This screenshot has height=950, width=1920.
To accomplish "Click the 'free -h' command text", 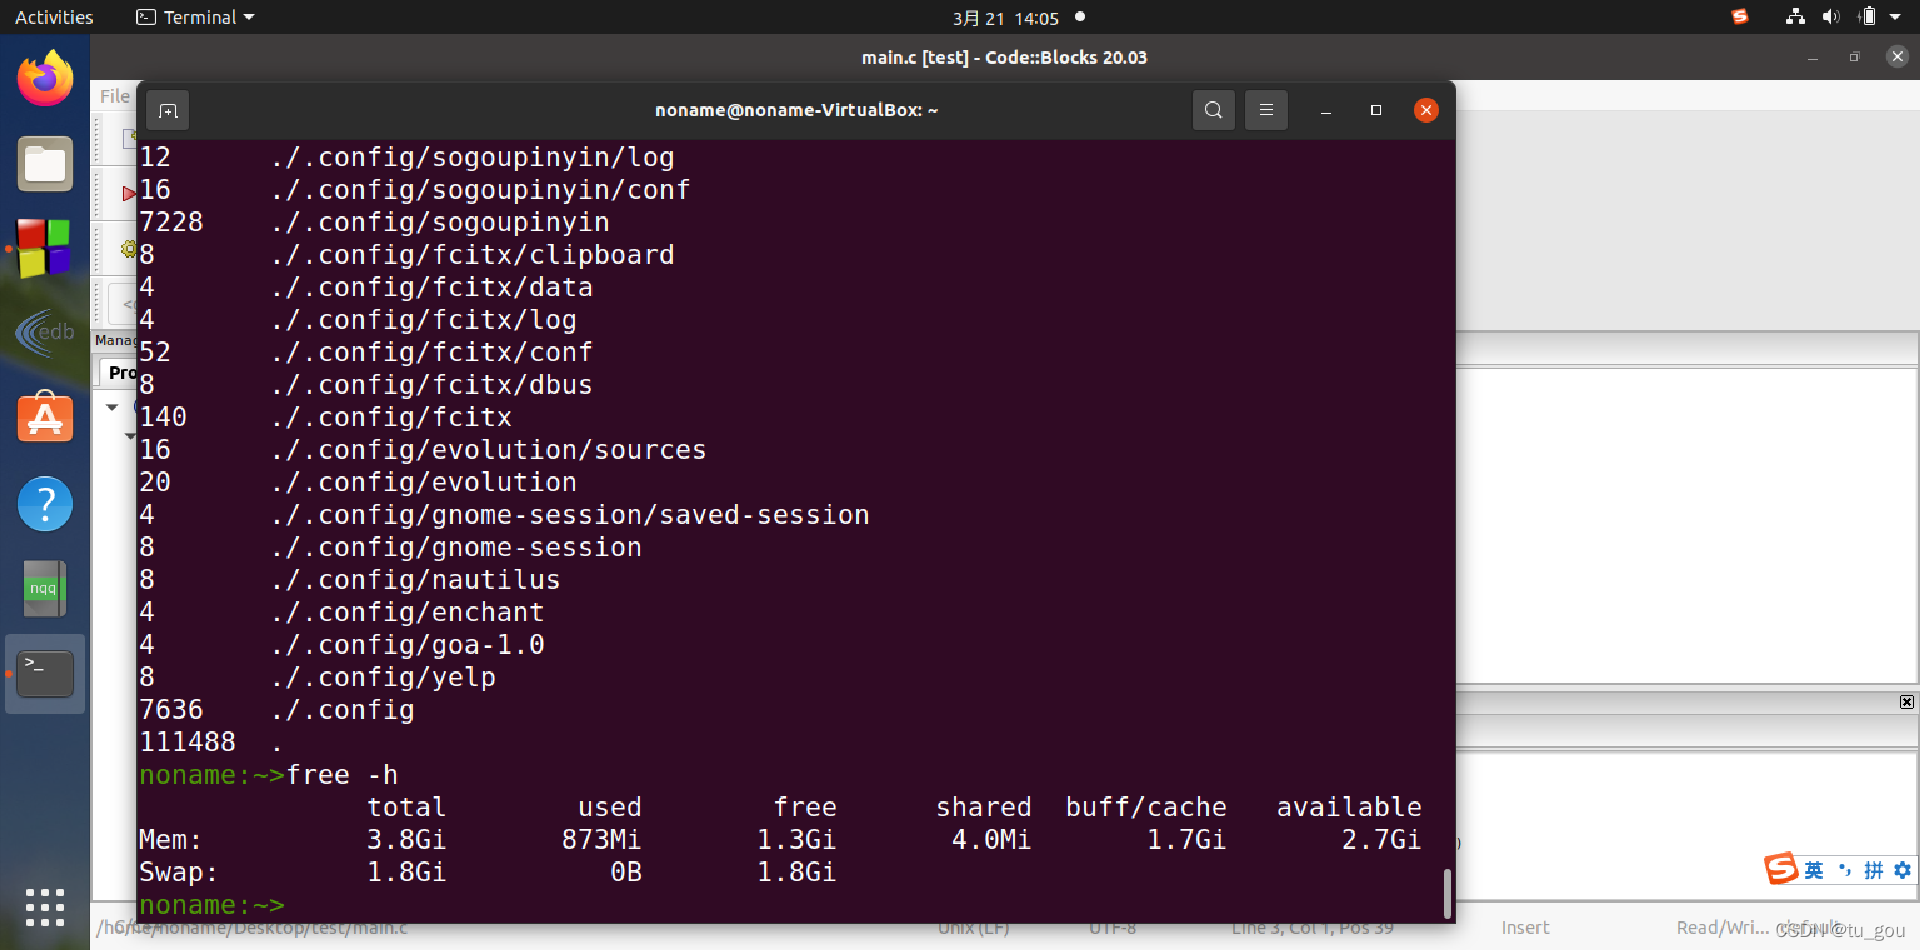I will tap(342, 775).
